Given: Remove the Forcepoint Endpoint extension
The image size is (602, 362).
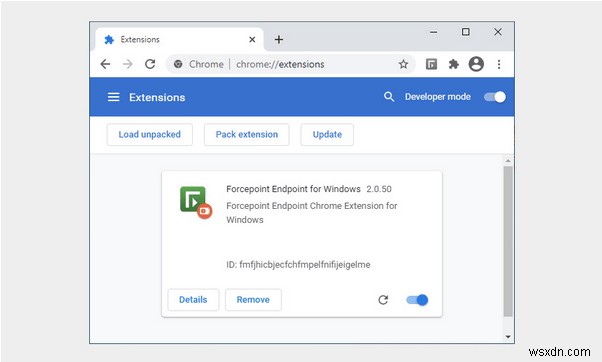Looking at the screenshot, I should coord(253,299).
